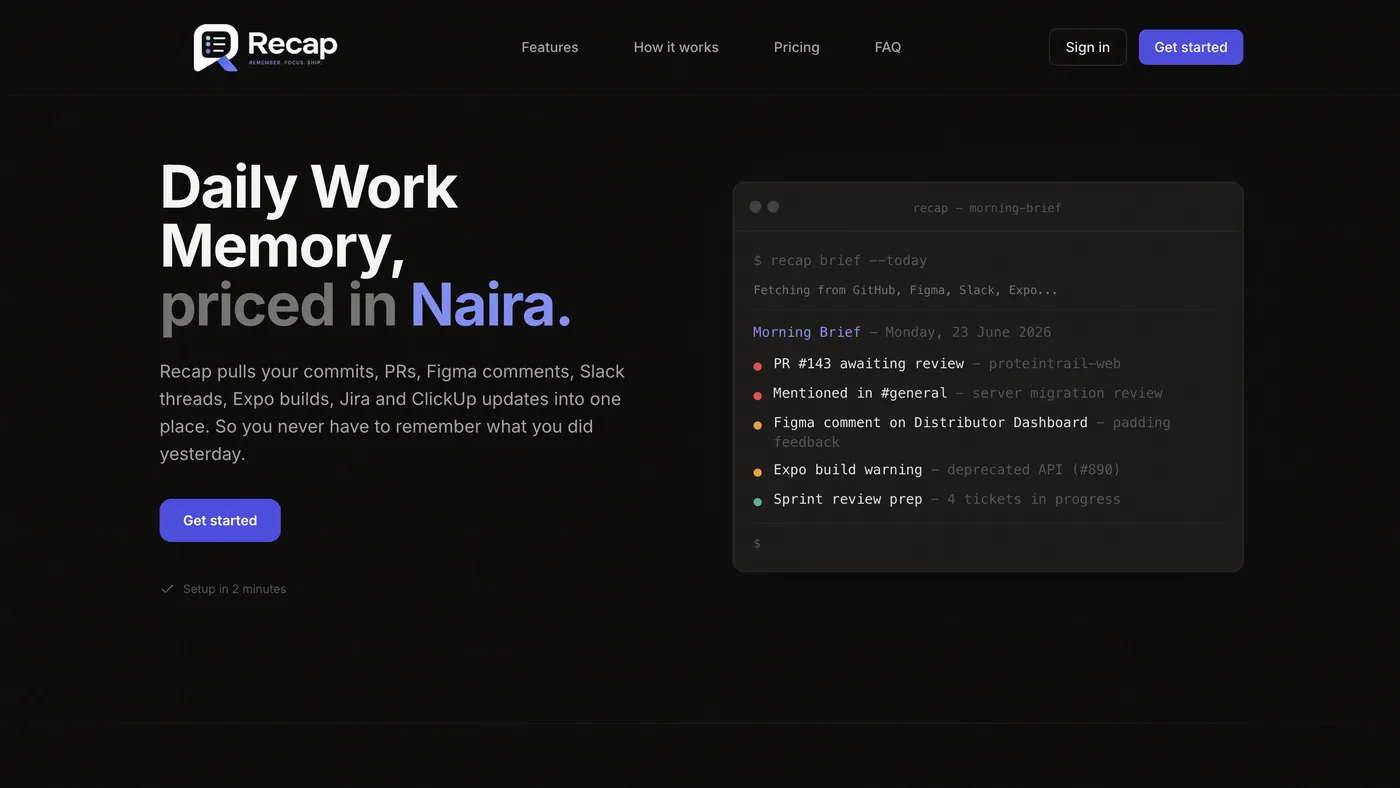Click the Sign in button
The width and height of the screenshot is (1400, 788).
pyautogui.click(x=1088, y=47)
